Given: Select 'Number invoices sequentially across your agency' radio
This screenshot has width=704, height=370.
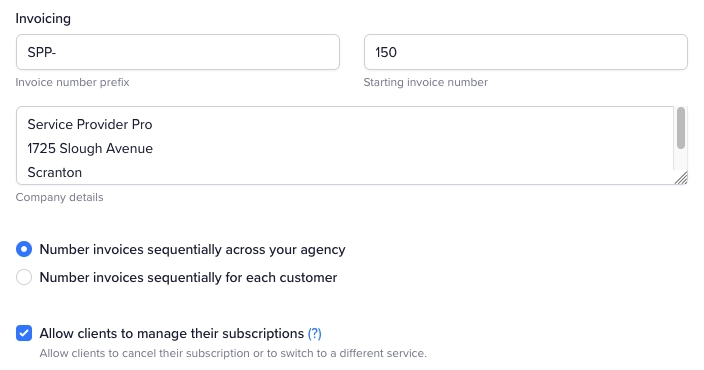Looking at the screenshot, I should click(x=24, y=249).
